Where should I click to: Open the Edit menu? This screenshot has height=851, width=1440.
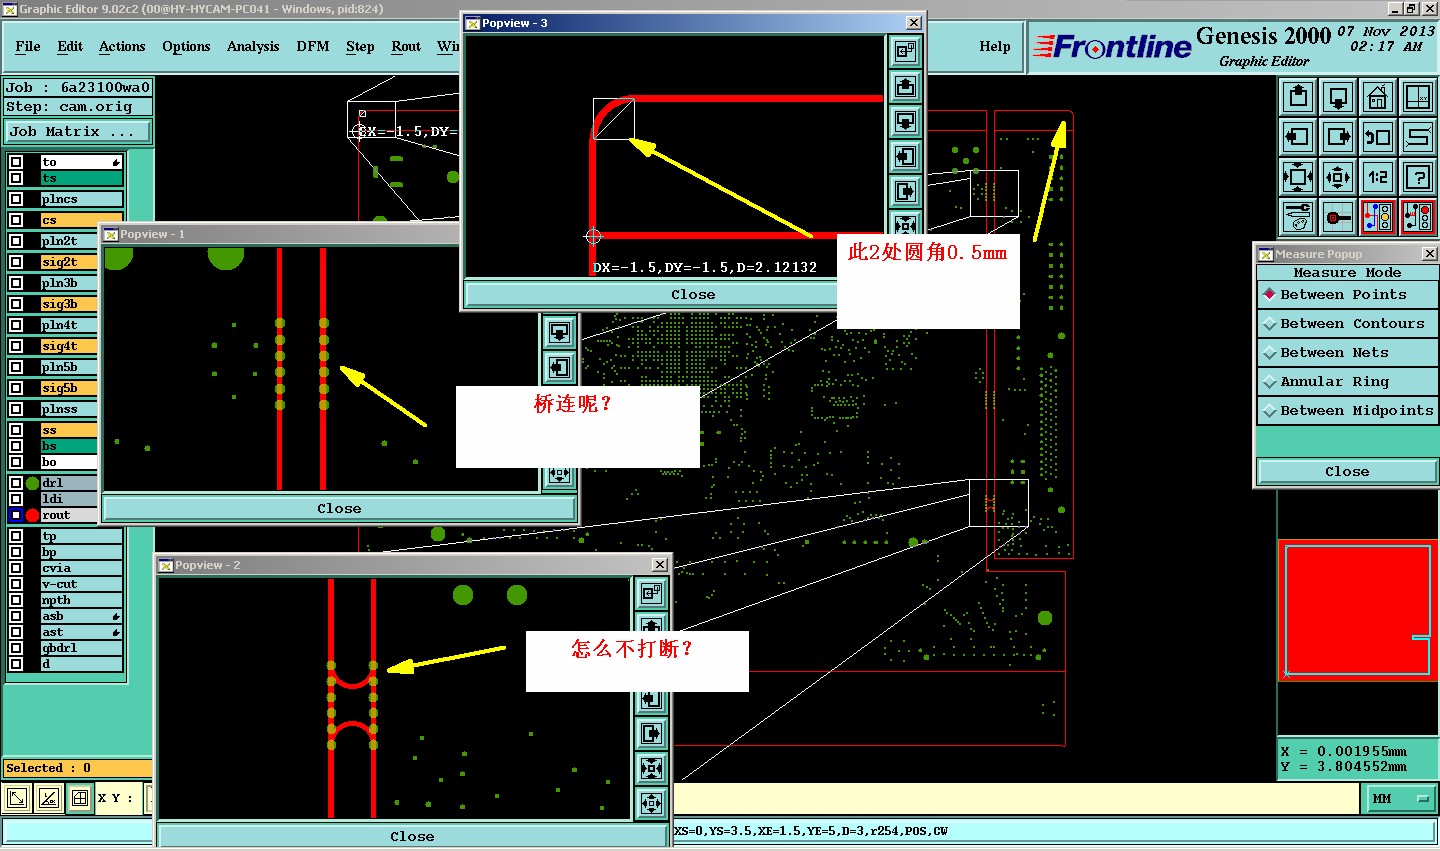click(x=70, y=47)
